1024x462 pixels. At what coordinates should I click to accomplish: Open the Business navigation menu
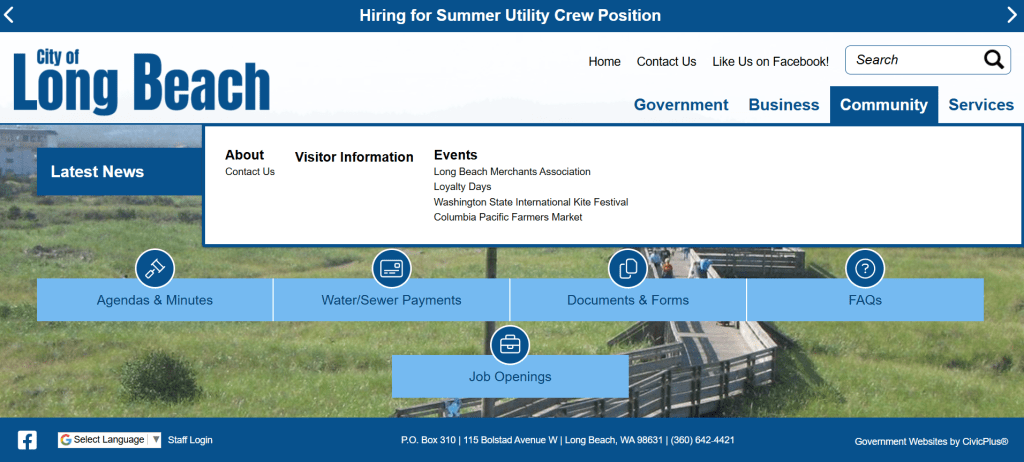pyautogui.click(x=784, y=105)
